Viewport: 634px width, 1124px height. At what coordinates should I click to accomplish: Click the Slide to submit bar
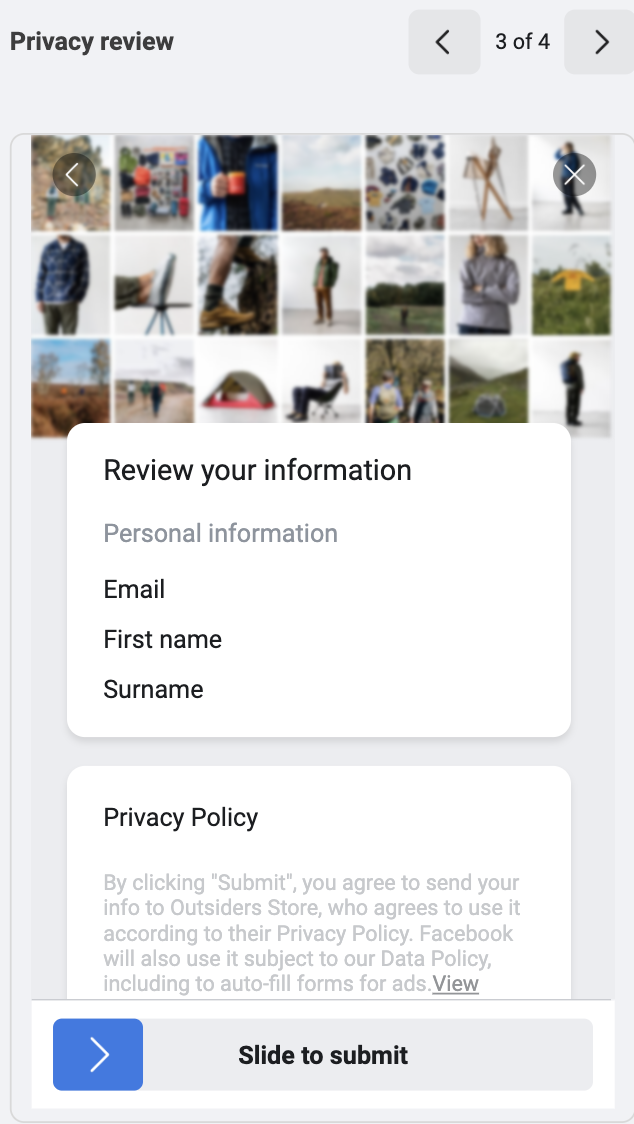pos(323,1055)
